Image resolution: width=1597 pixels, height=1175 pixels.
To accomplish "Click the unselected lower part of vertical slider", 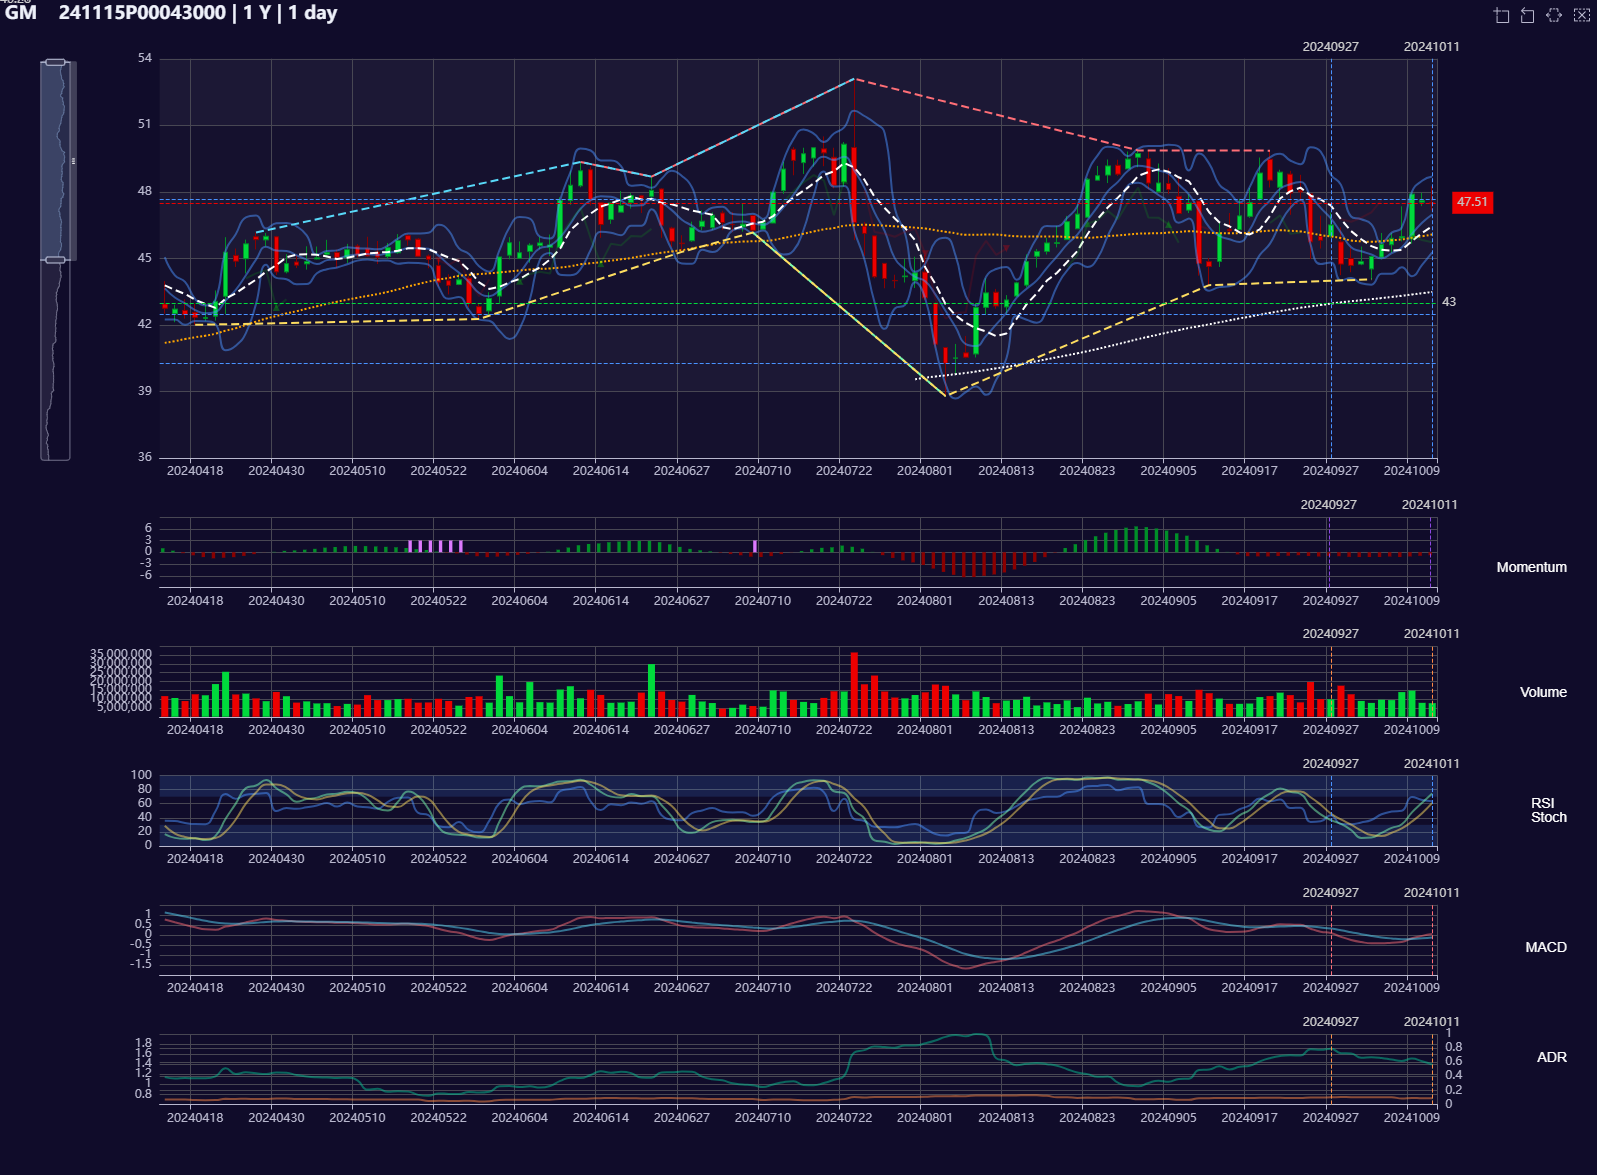I will 55,360.
